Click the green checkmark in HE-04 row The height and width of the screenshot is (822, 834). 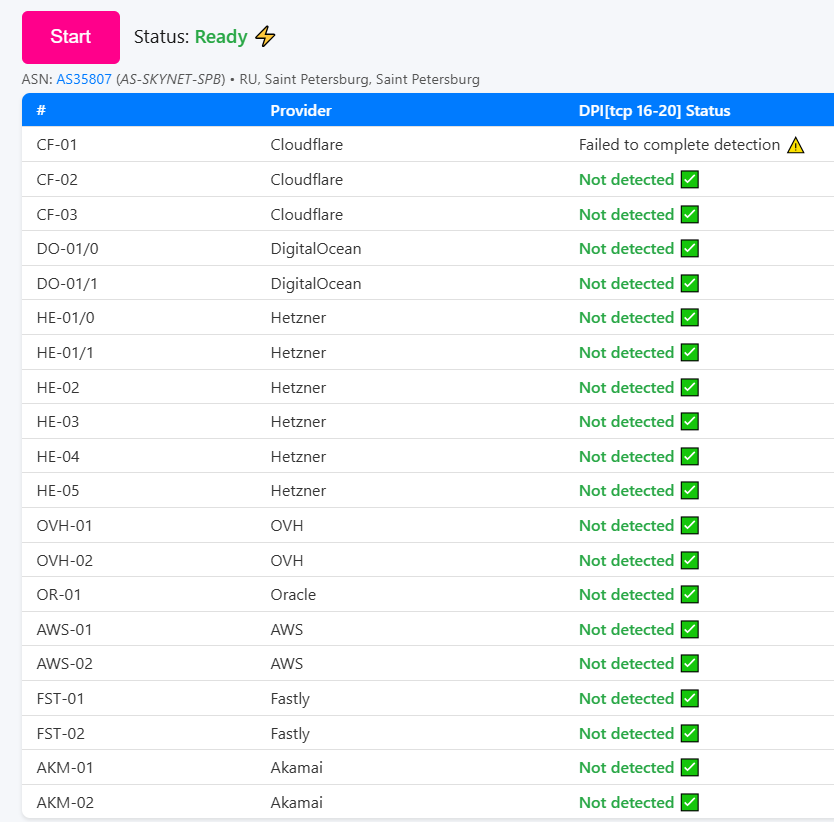click(x=690, y=456)
